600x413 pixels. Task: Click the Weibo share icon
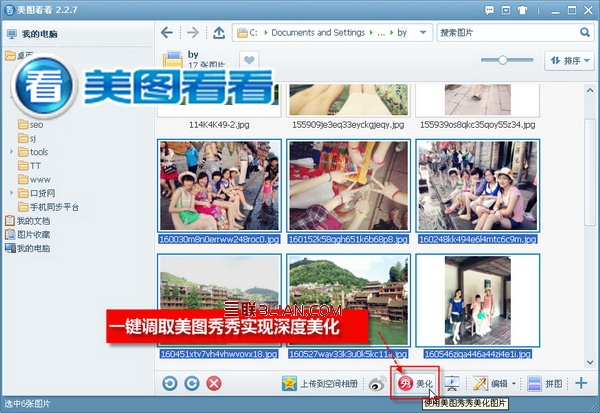coord(377,384)
